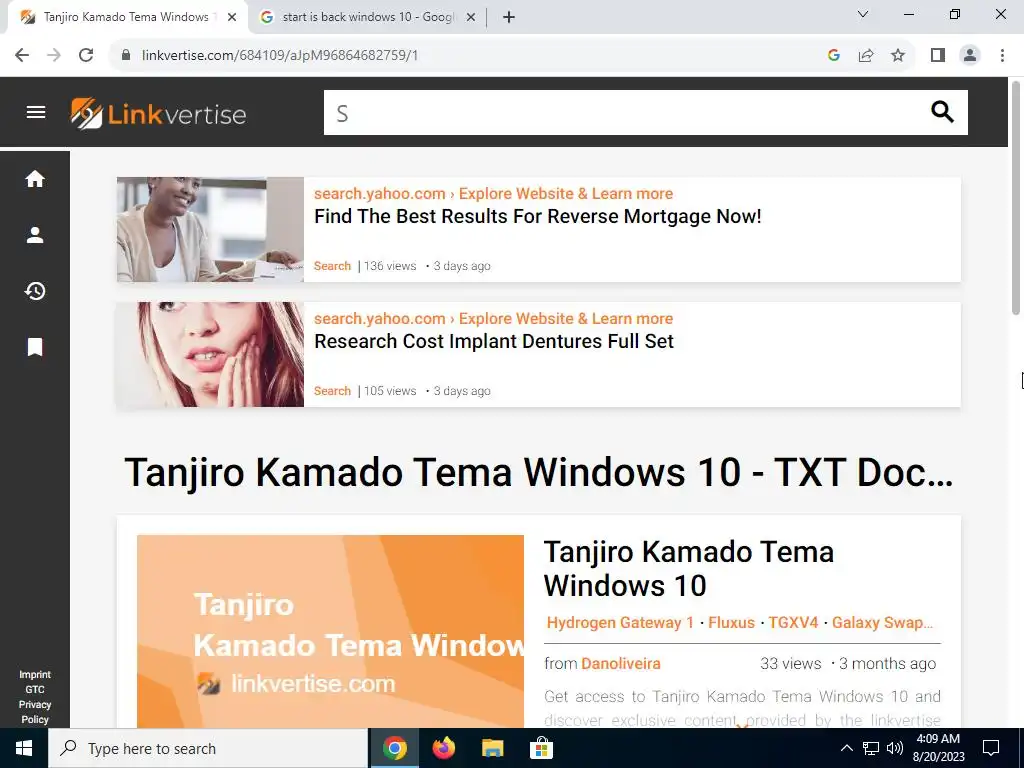Open the Fluxus tag
The height and width of the screenshot is (768, 1024).
point(731,622)
